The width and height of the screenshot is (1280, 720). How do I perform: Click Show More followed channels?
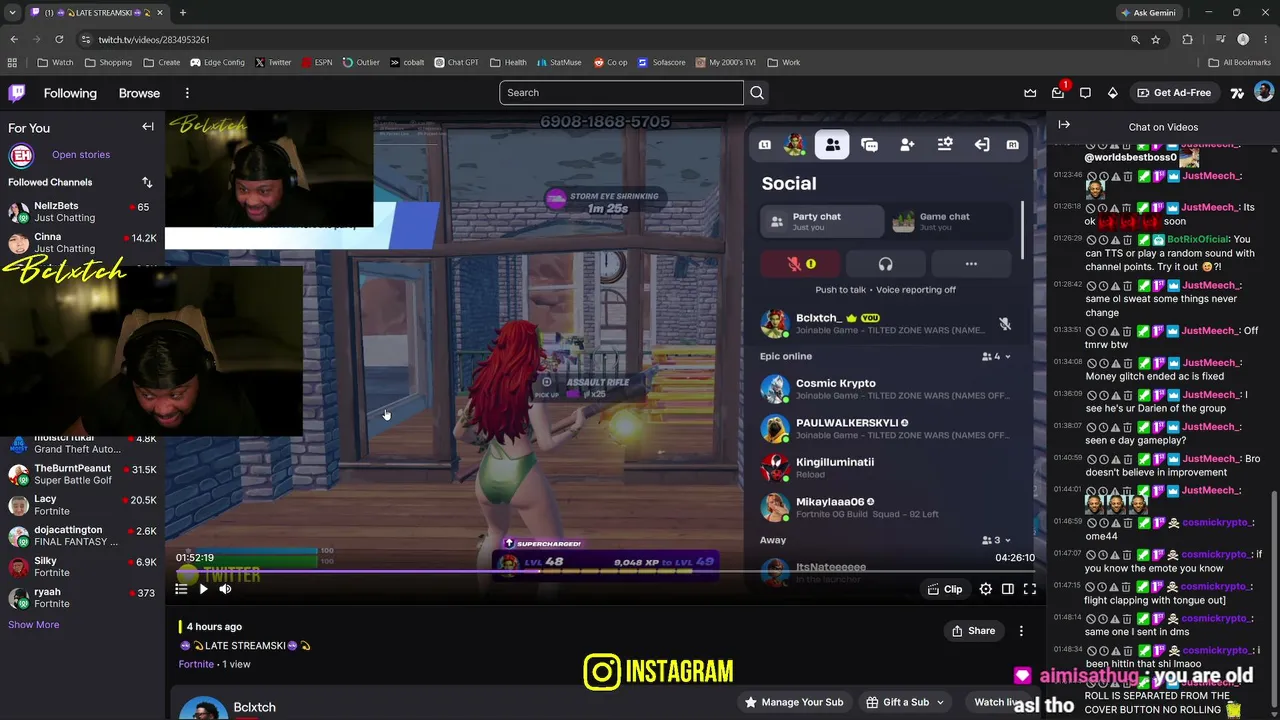[x=33, y=625]
